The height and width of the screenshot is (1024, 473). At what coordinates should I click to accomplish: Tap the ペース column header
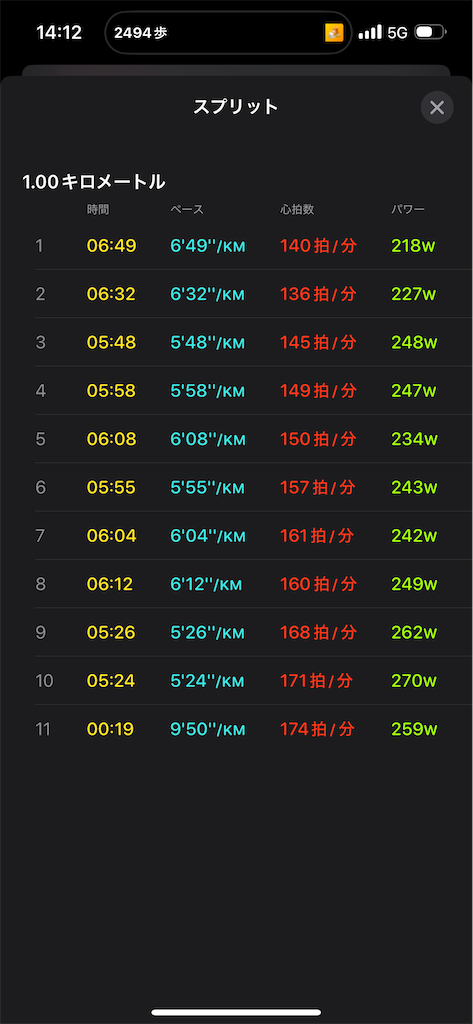pos(187,210)
